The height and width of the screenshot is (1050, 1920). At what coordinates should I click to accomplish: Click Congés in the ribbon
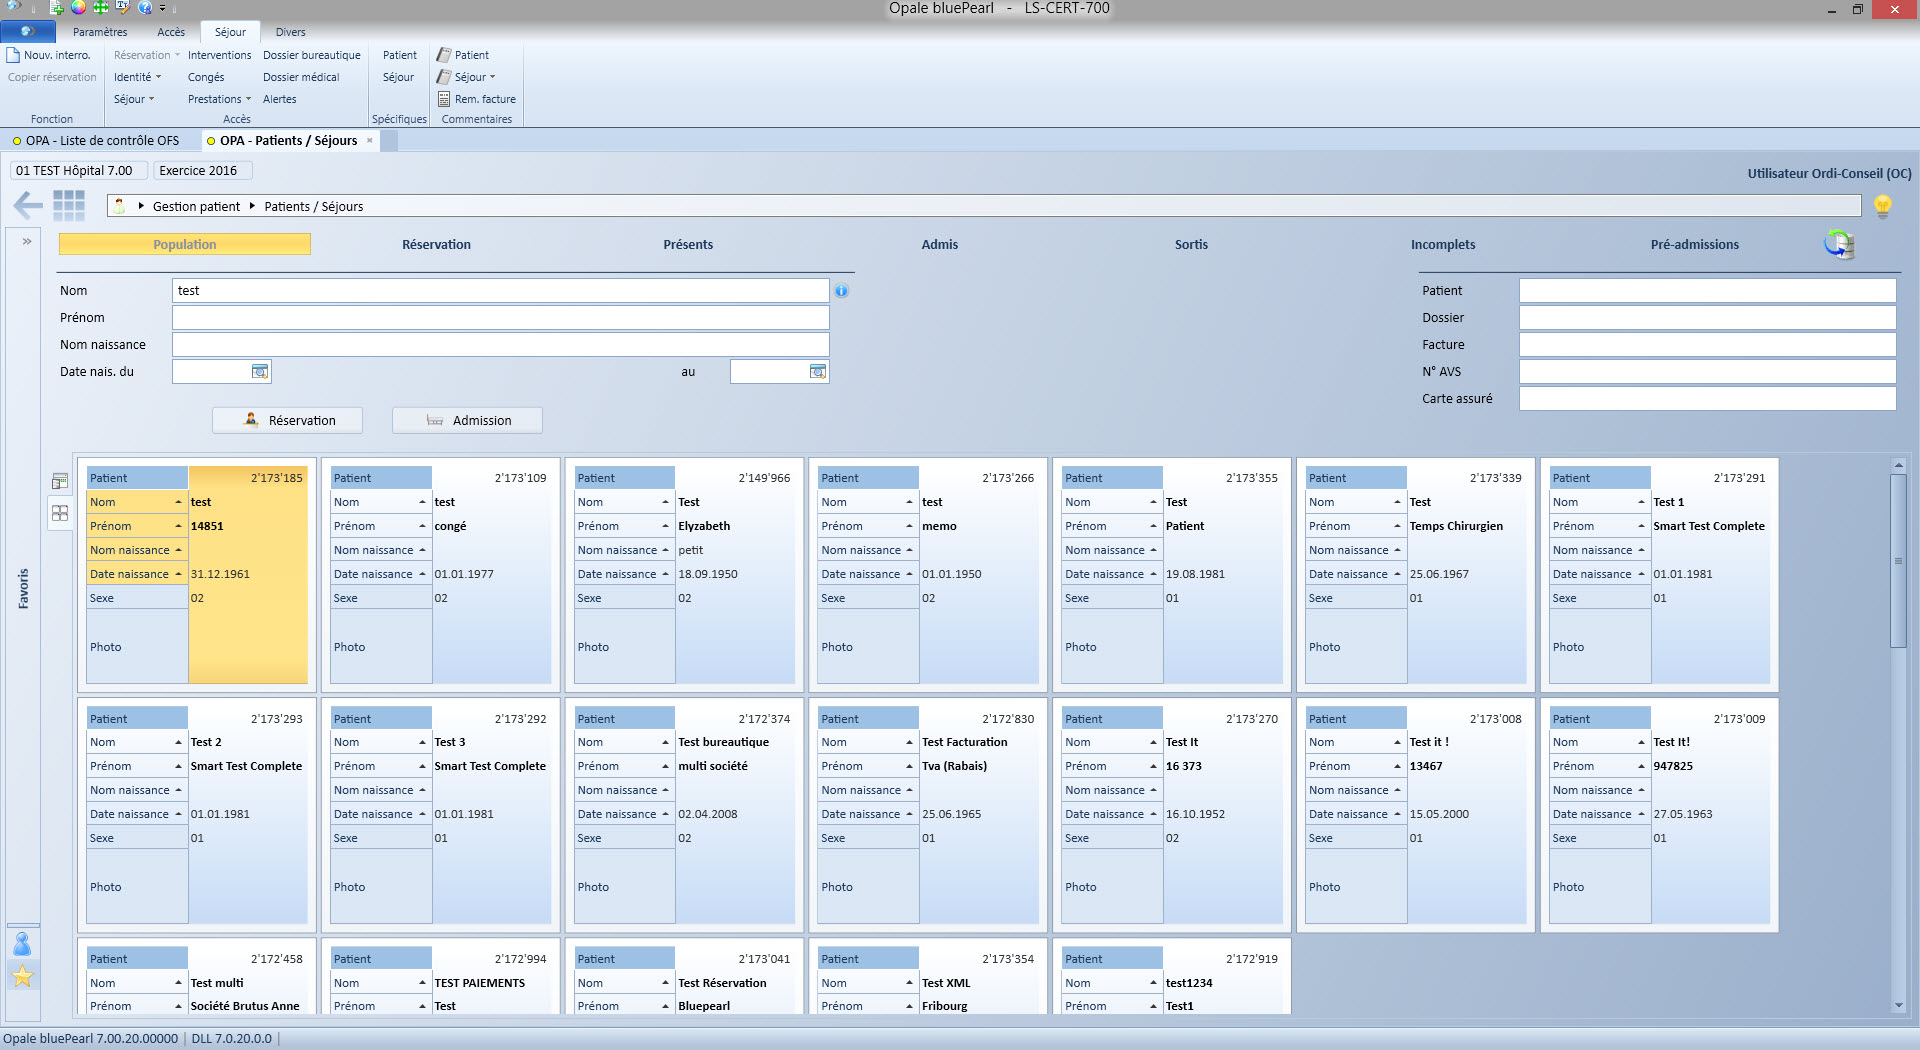pyautogui.click(x=206, y=77)
